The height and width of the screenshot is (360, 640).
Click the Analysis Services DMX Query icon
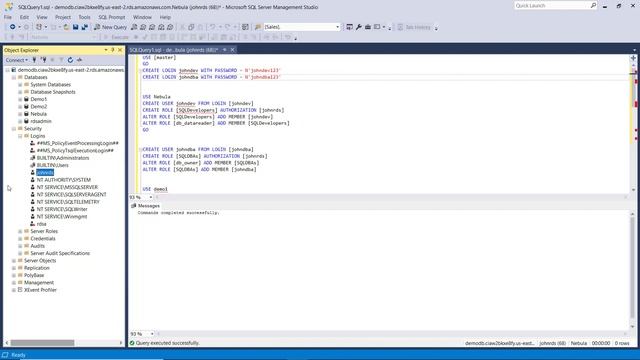pyautogui.click(x=152, y=27)
